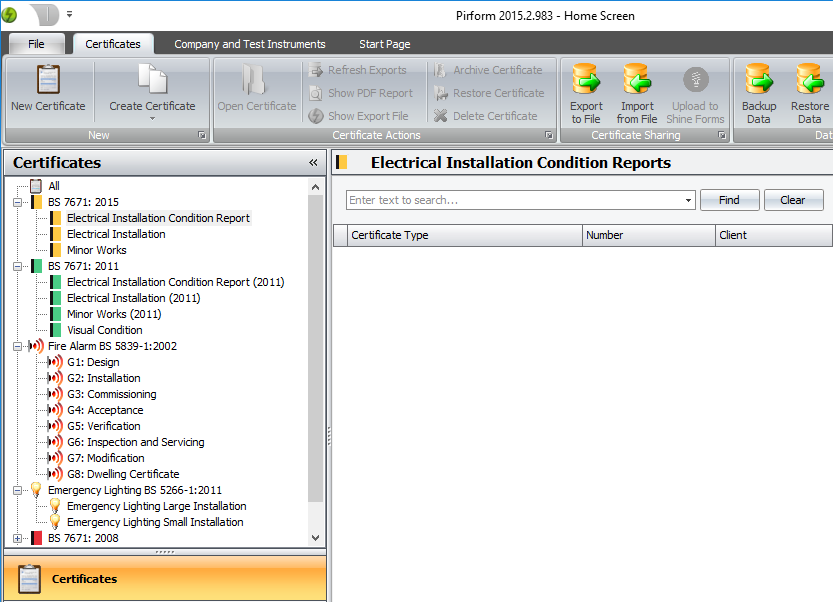The image size is (833, 602).
Task: Expand the BS 7671: 2008 tree node
Action: click(17, 538)
